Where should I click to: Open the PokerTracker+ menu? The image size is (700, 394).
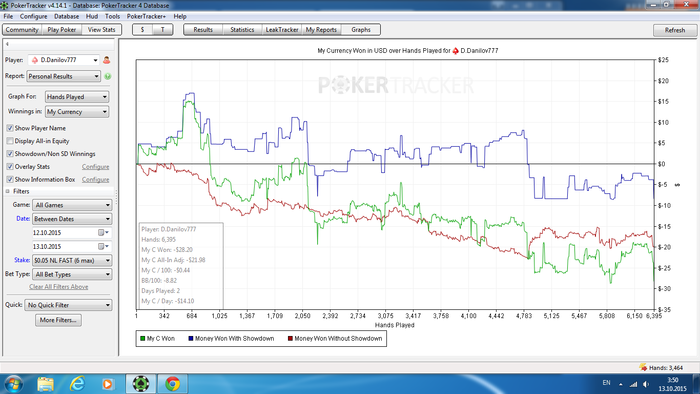pyautogui.click(x=146, y=17)
